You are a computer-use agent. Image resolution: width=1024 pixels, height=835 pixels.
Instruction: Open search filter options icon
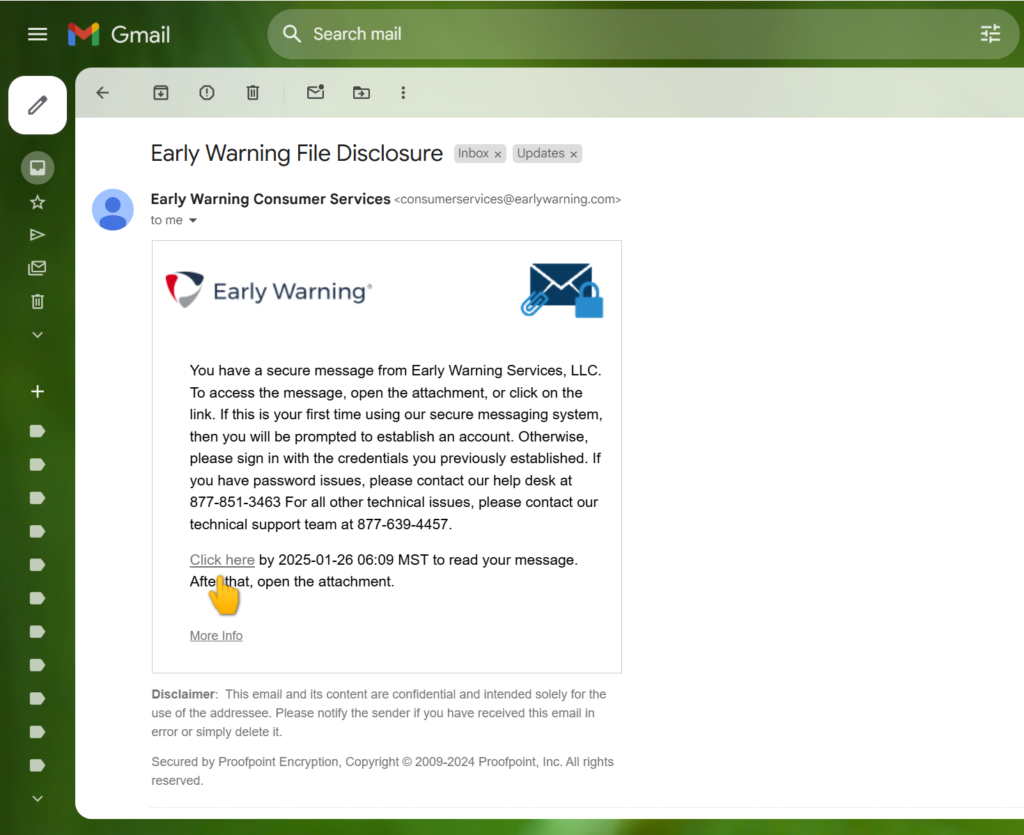coord(990,34)
